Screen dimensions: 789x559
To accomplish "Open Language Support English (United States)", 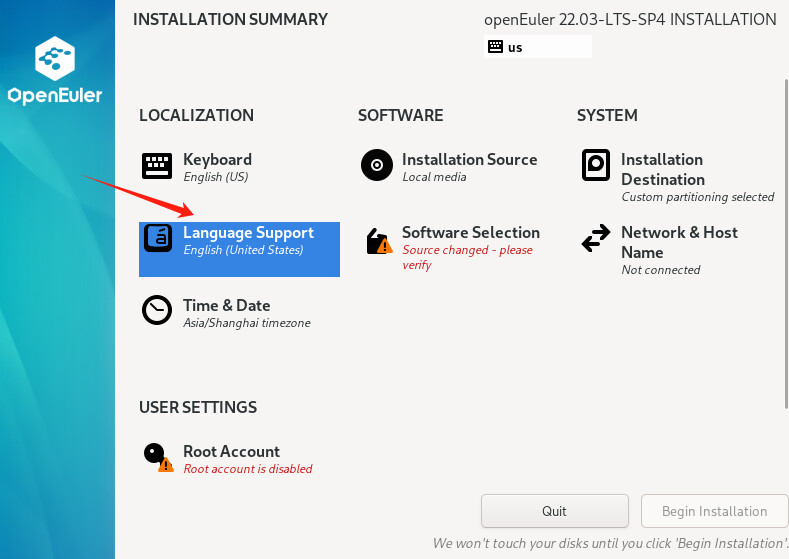I will pos(244,250).
